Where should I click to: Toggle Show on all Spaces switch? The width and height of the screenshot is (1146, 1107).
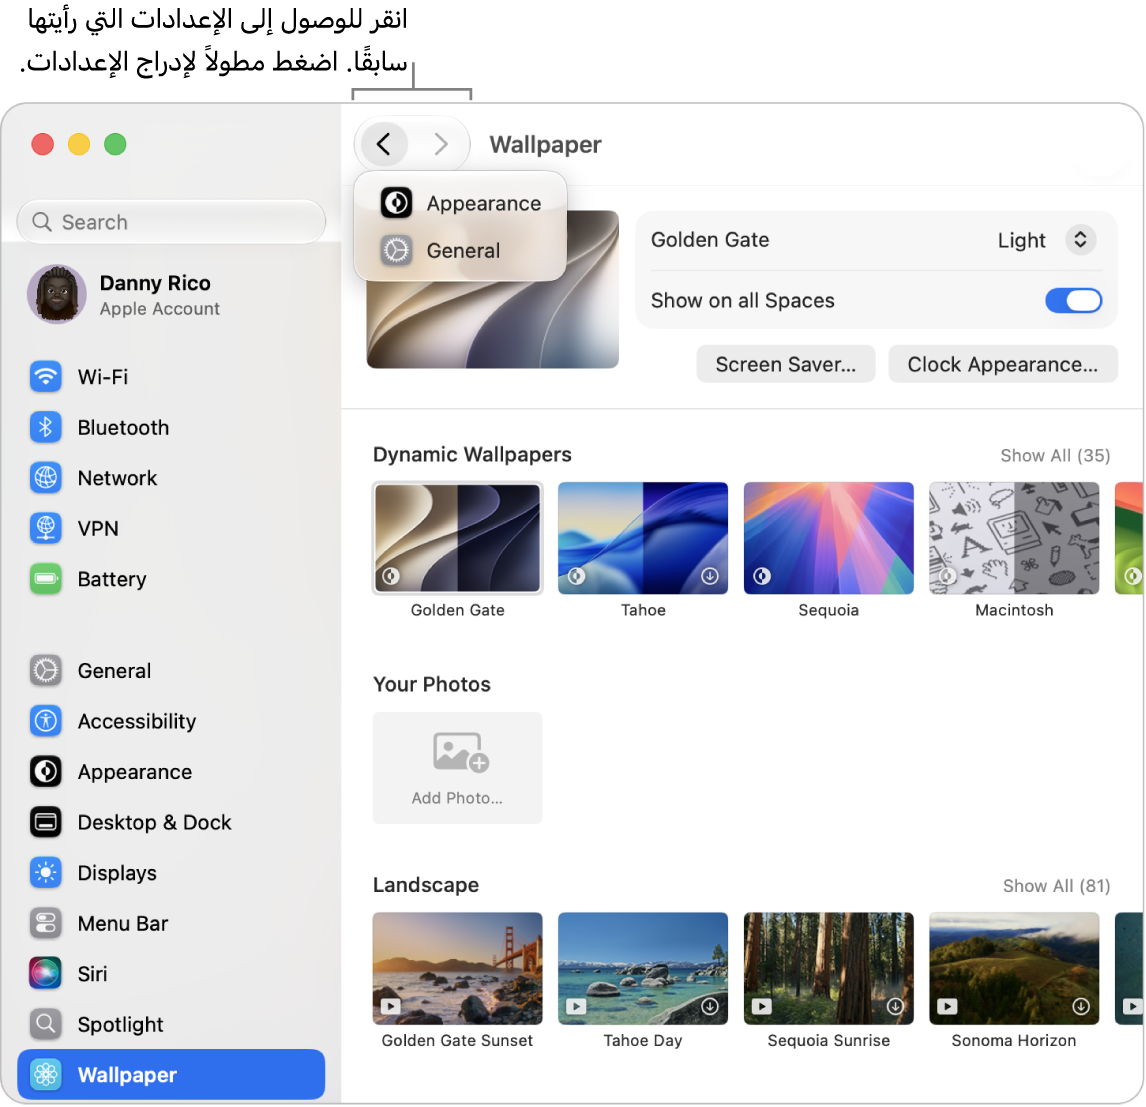(x=1073, y=300)
